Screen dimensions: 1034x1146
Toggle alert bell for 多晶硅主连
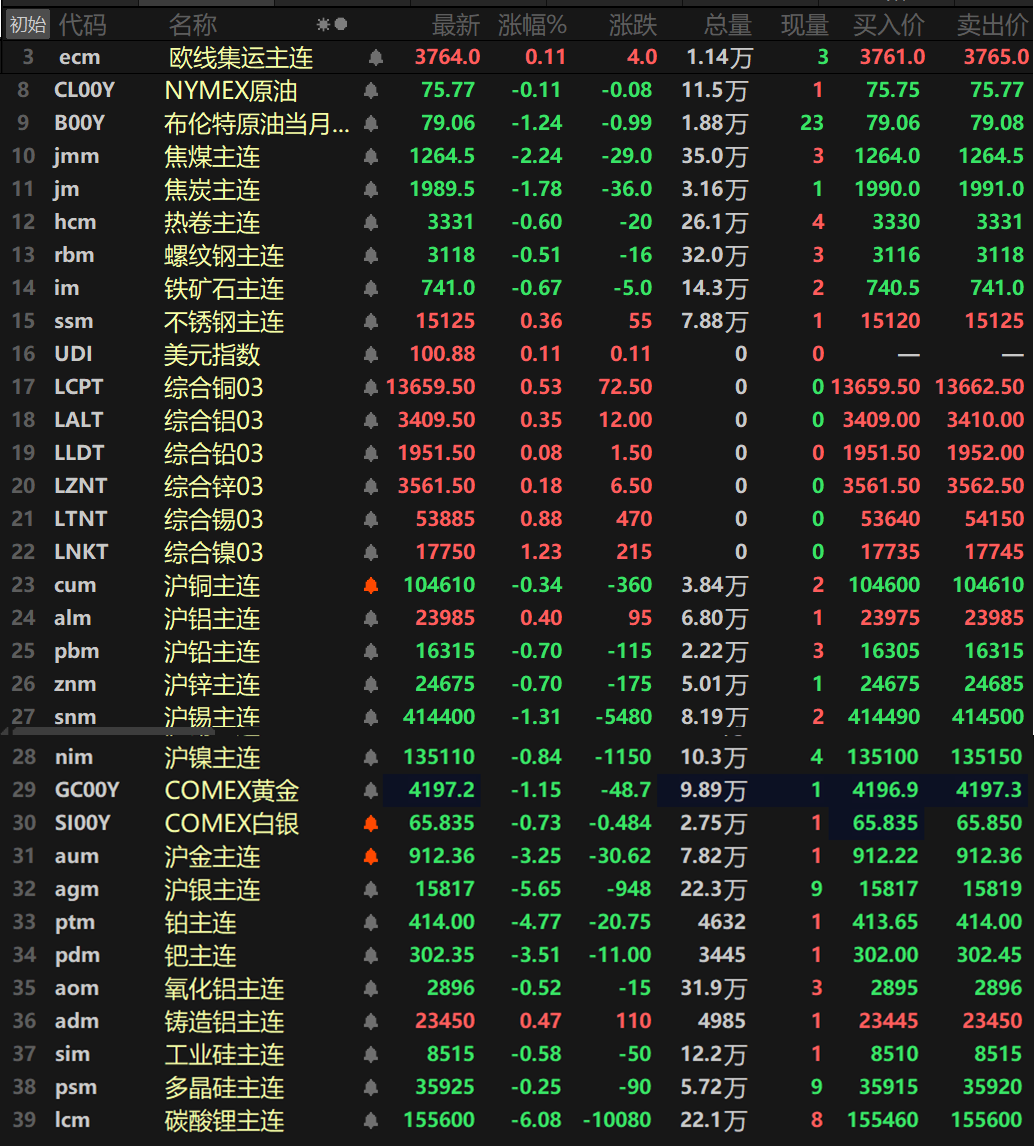[371, 1087]
